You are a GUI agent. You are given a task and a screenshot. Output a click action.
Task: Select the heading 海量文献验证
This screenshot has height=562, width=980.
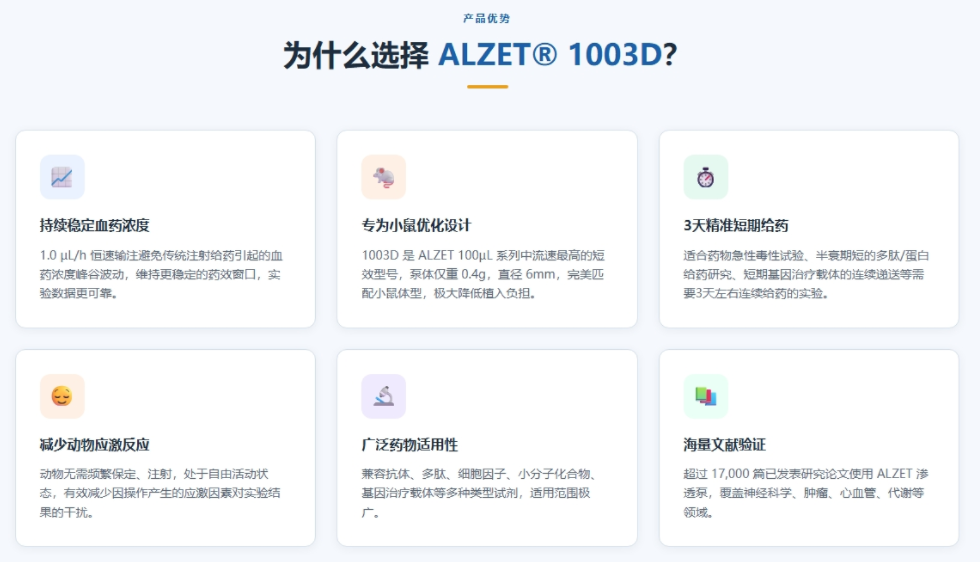[x=724, y=445]
